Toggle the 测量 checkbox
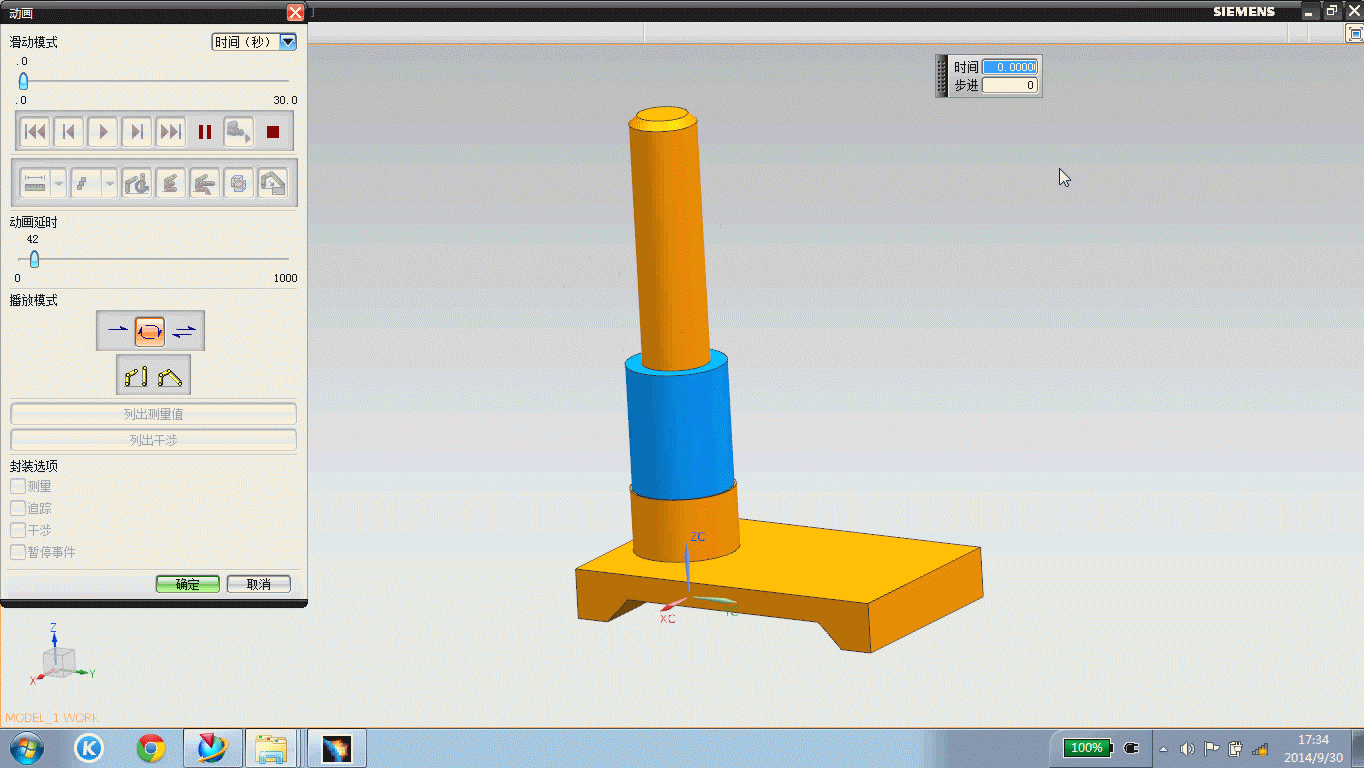This screenshot has width=1366, height=768. (x=18, y=486)
